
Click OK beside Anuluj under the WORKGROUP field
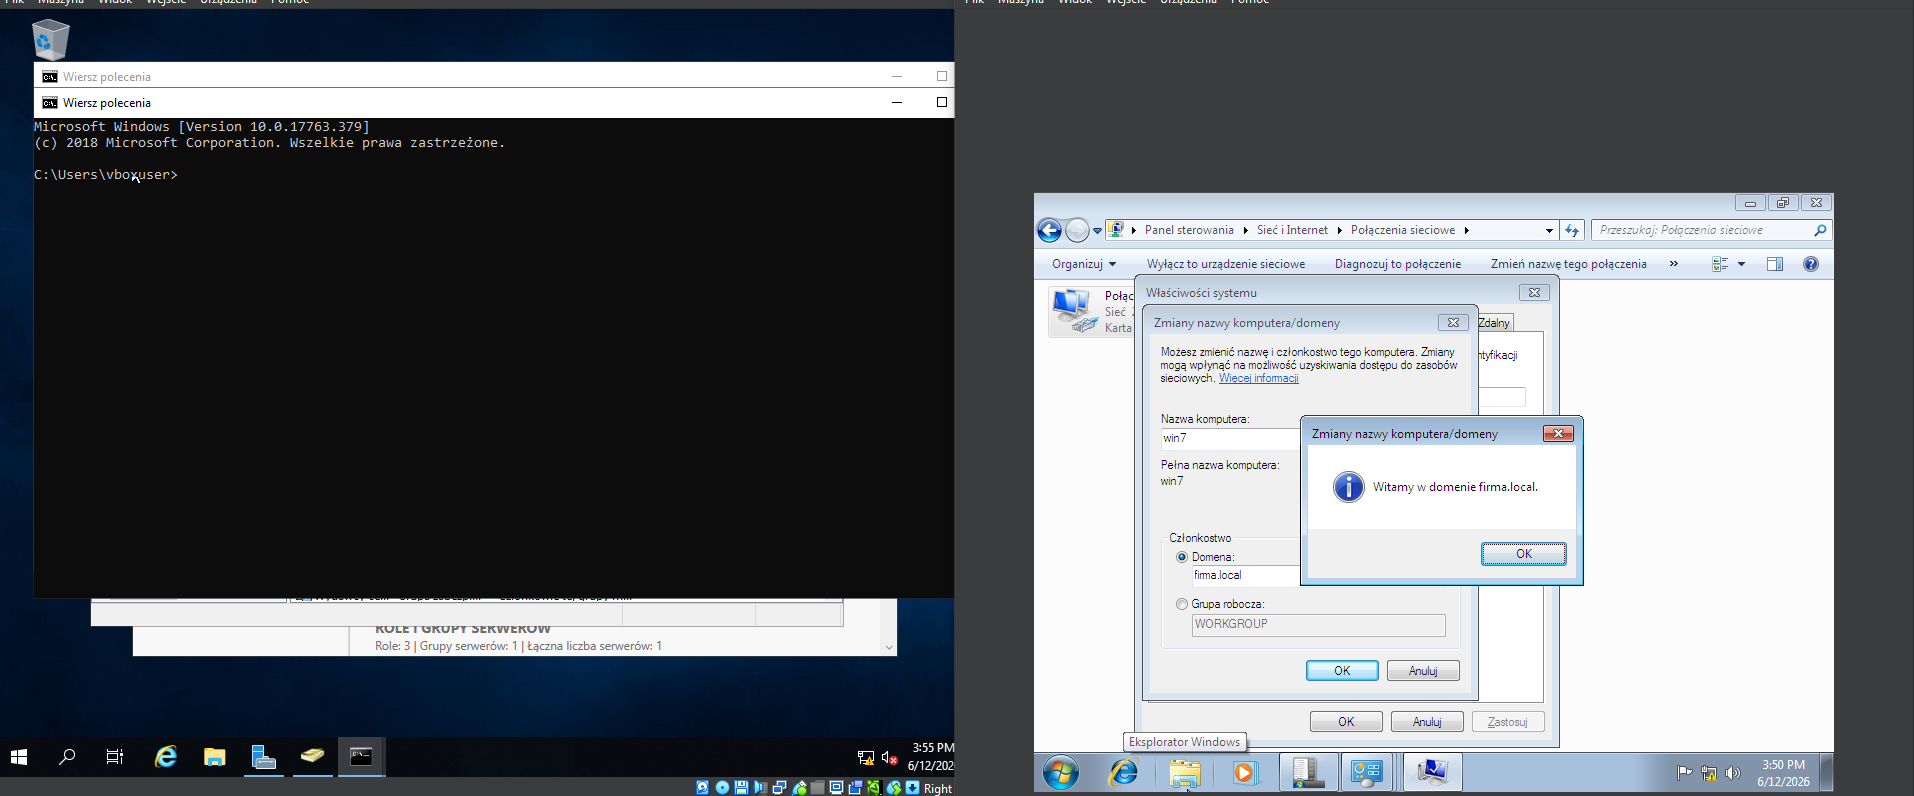point(1342,671)
